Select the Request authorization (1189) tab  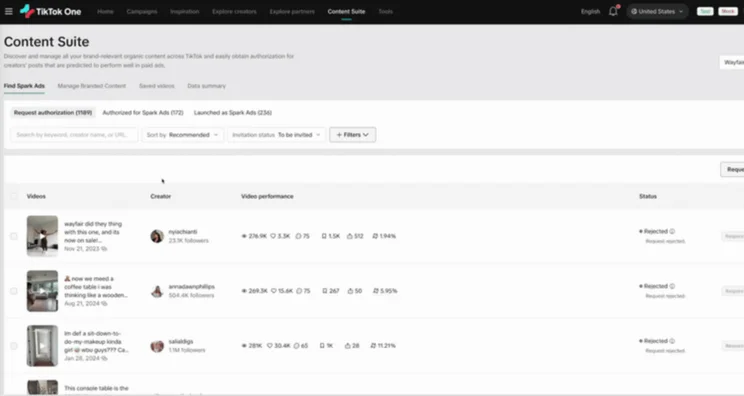[53, 112]
